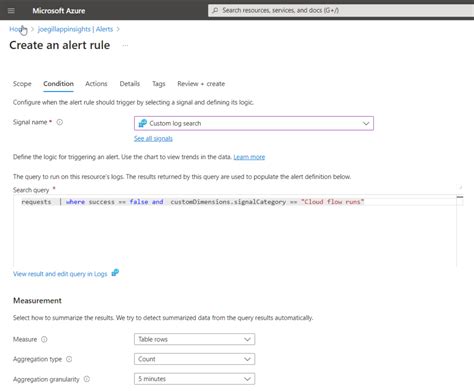Click the Aggregation type info icon
The image size is (474, 391).
coord(69,359)
